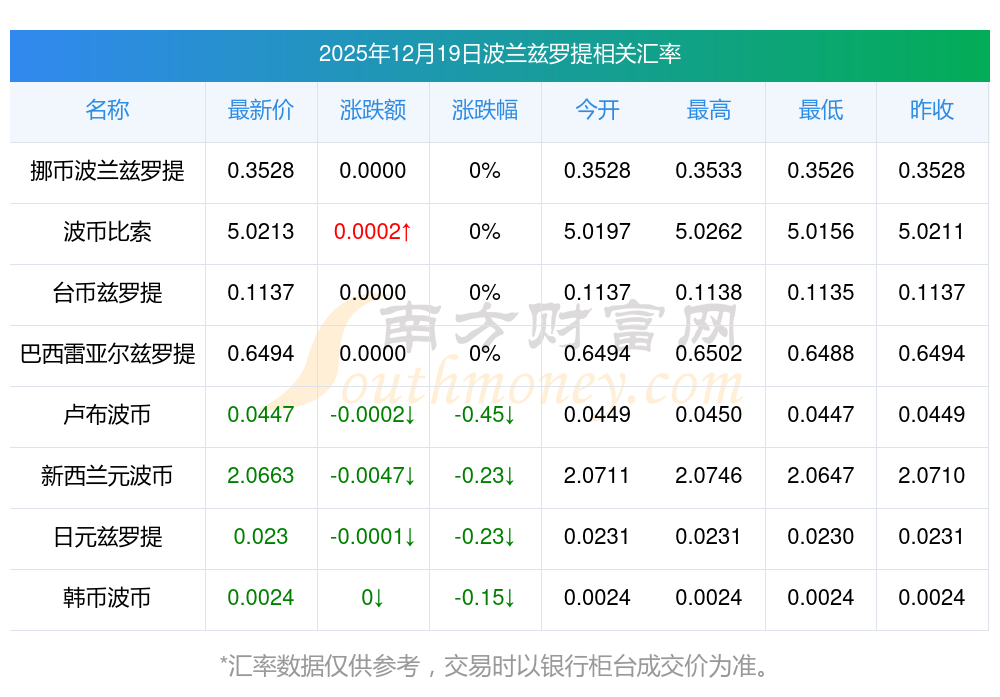Click the 最低 column header
The height and width of the screenshot is (697, 1000).
coord(821,110)
